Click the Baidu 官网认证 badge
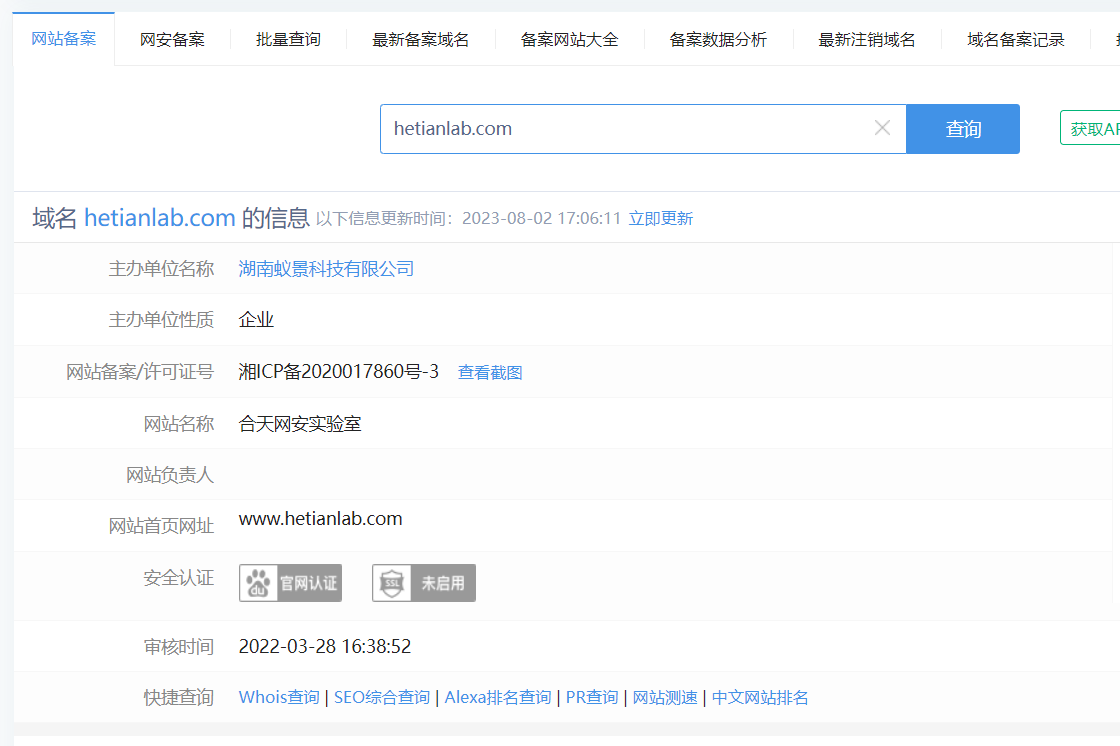The height and width of the screenshot is (746, 1120). (x=290, y=583)
